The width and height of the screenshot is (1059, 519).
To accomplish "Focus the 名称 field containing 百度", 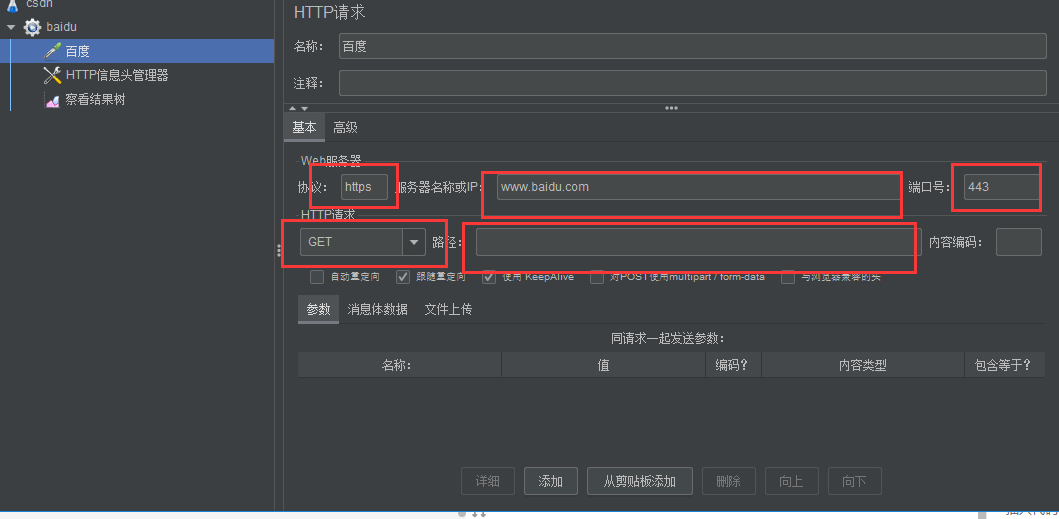I will pyautogui.click(x=693, y=47).
